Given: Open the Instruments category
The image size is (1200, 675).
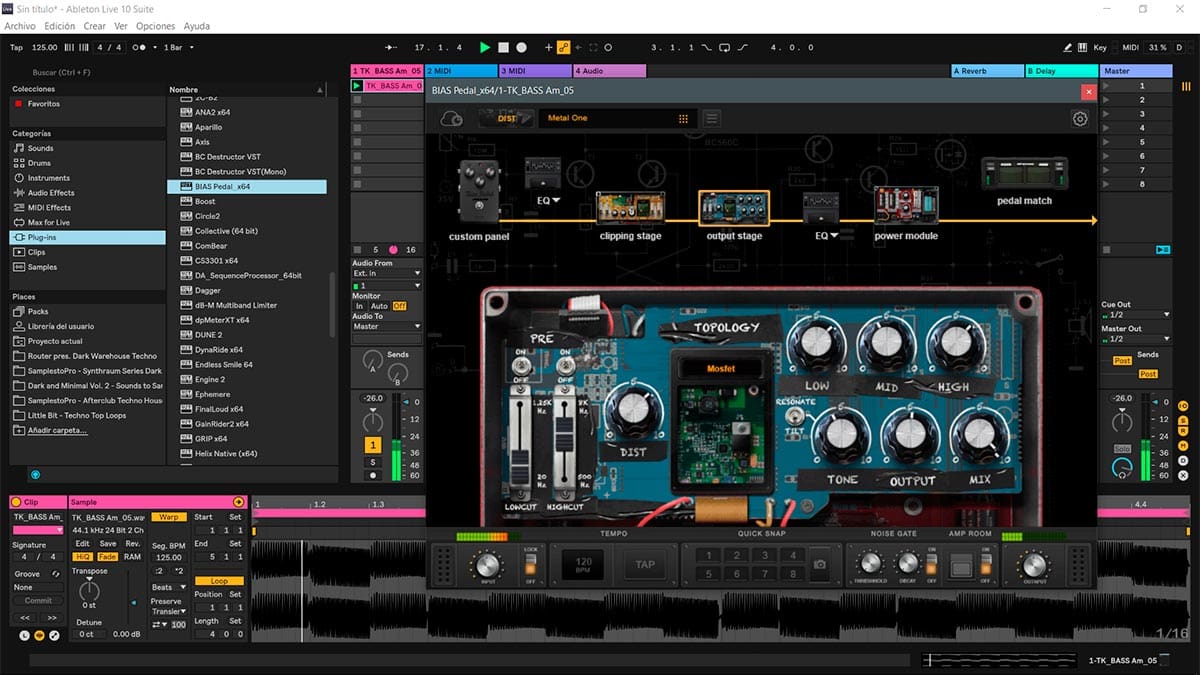Looking at the screenshot, I should click(x=48, y=178).
